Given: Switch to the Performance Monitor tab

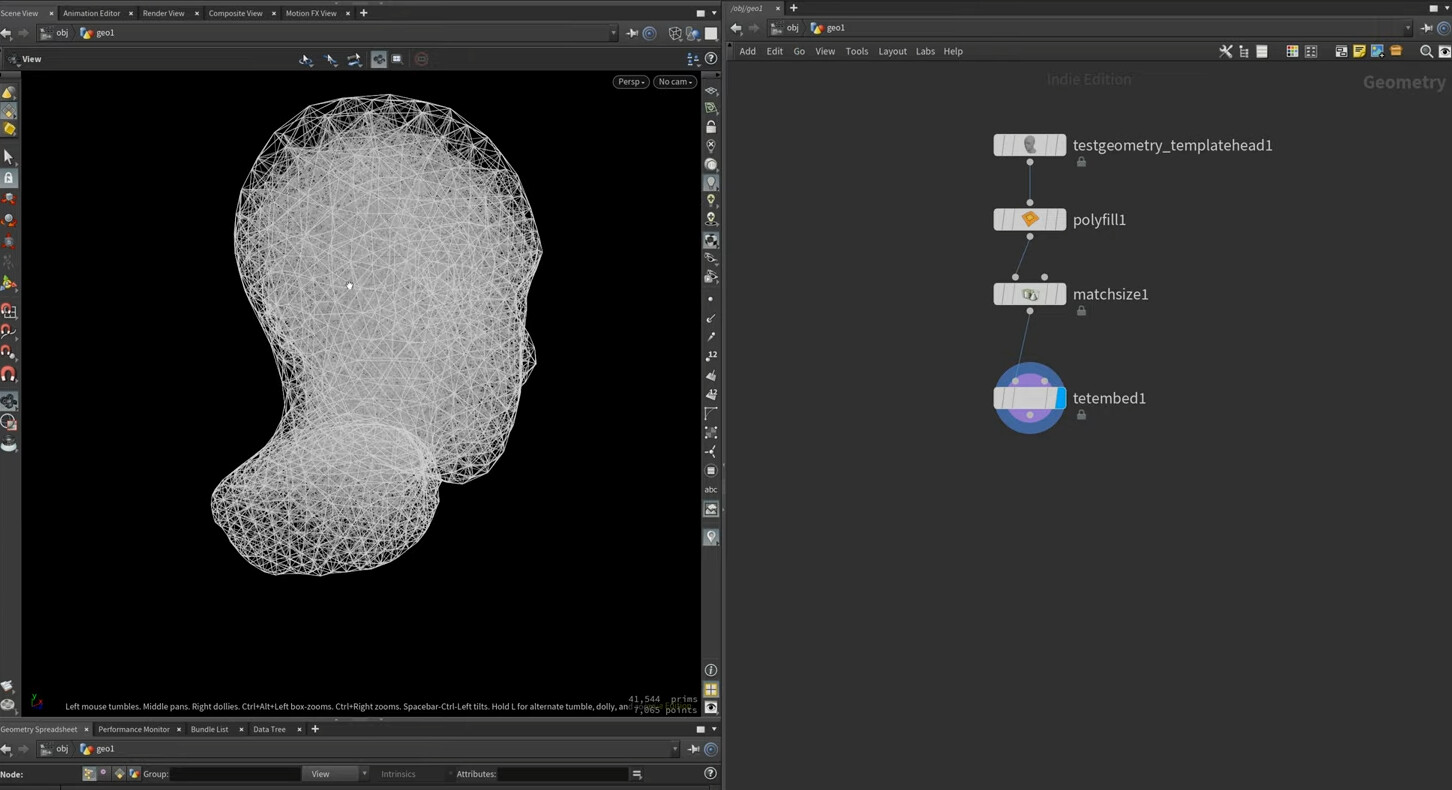Looking at the screenshot, I should tap(133, 729).
